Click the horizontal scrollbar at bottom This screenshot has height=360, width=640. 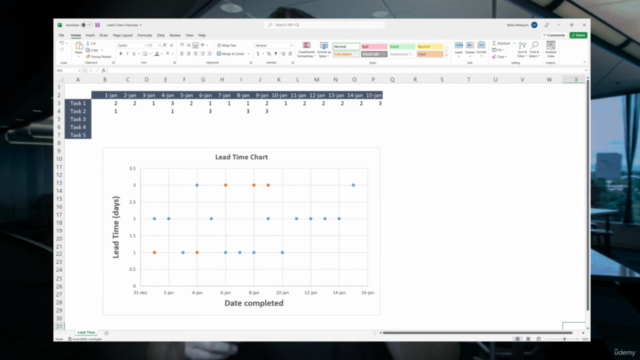point(478,333)
